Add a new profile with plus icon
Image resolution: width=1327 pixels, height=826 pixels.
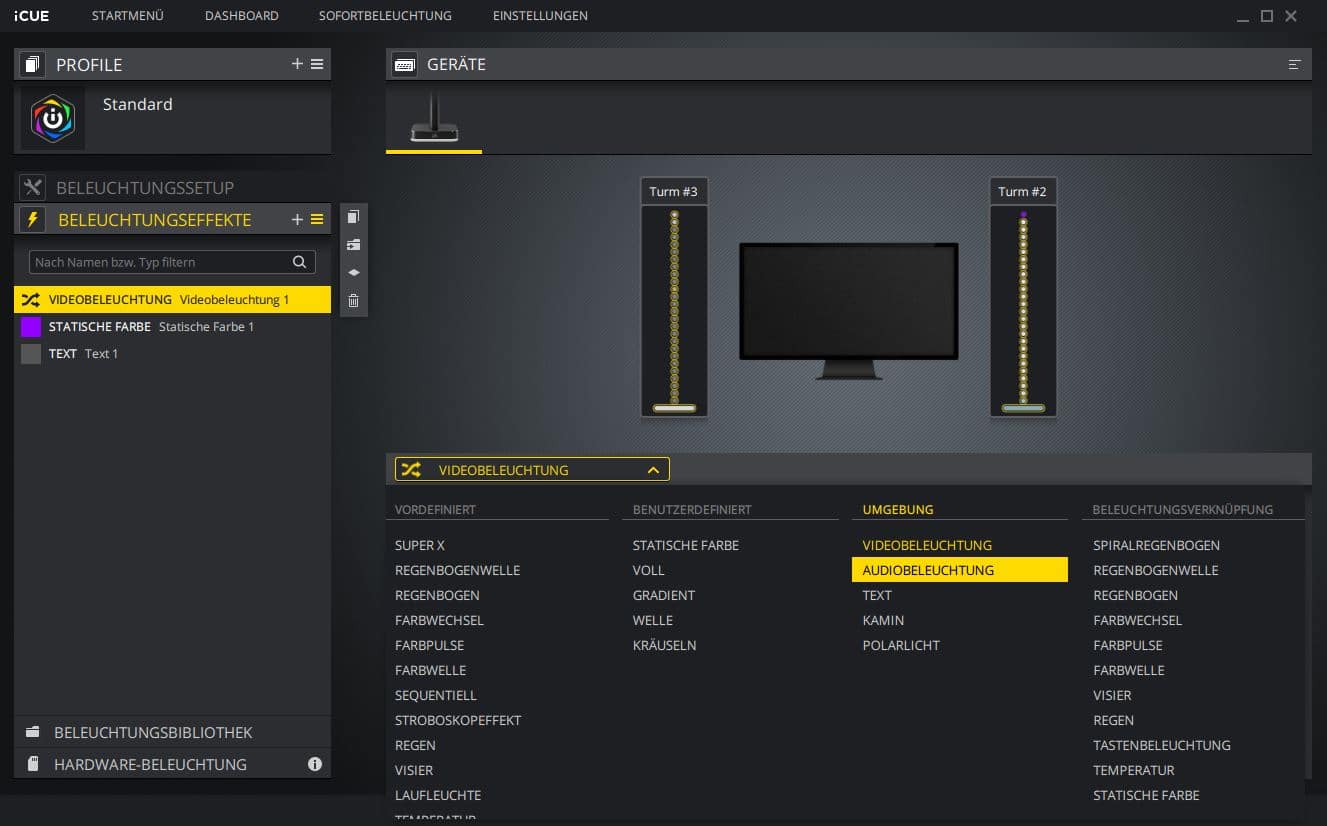pos(297,64)
